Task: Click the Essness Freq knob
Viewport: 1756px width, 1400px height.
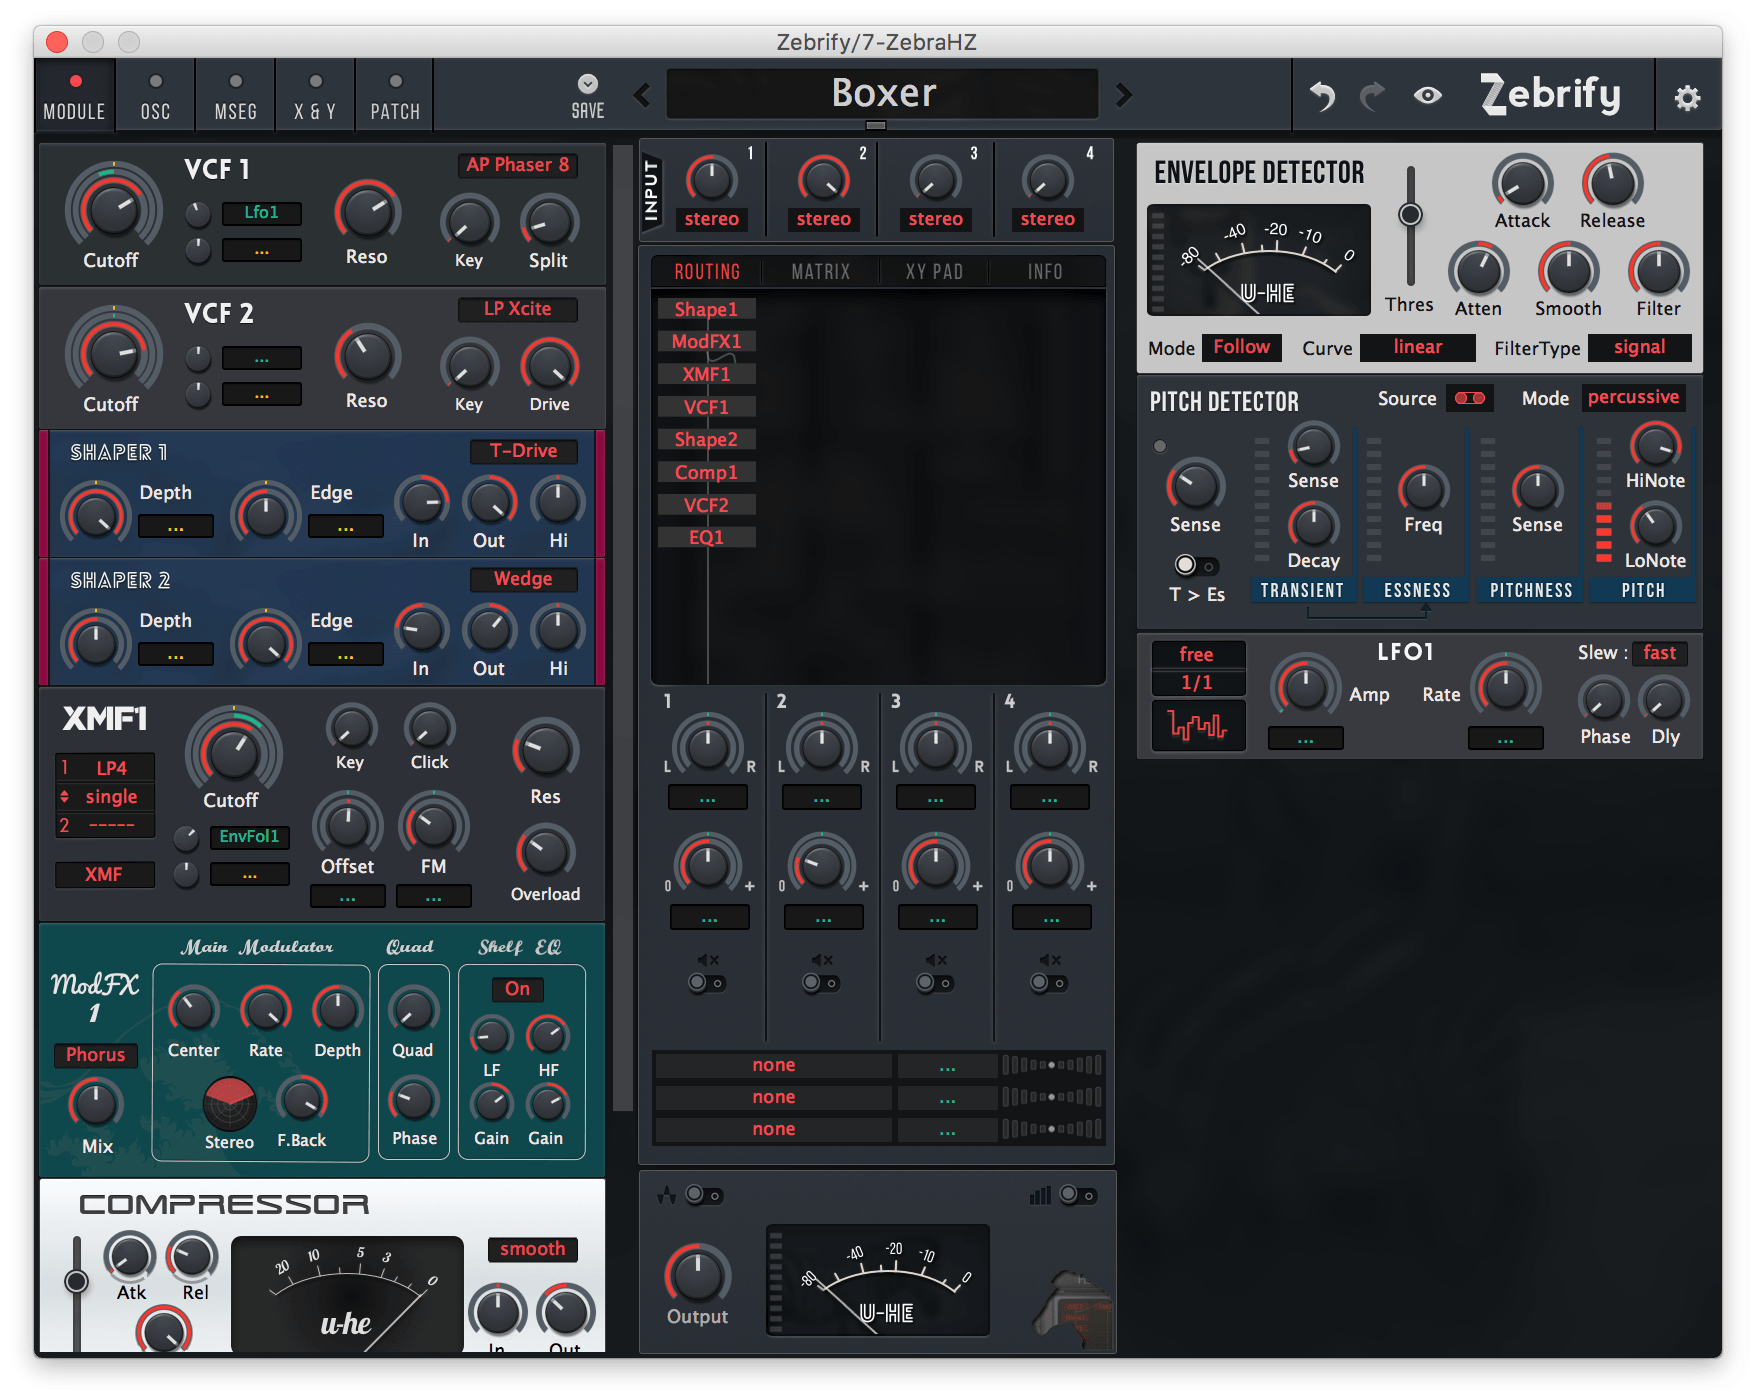Action: [1422, 488]
